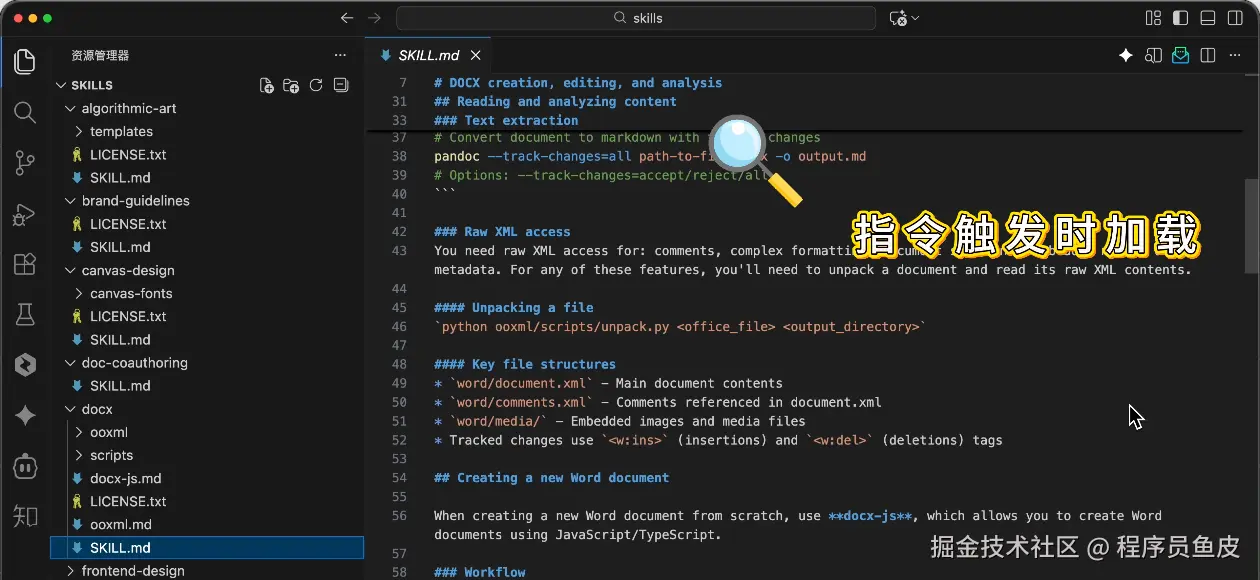Select highlighted SKILL.md under docx
Screen dimensions: 1260x580
(207, 548)
